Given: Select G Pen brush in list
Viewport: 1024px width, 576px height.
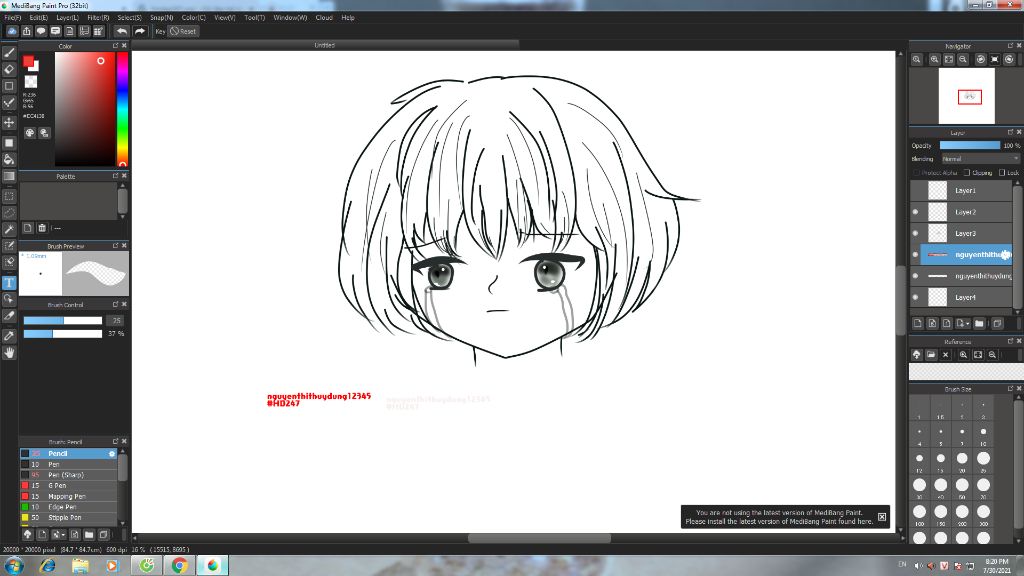Looking at the screenshot, I should coord(69,486).
